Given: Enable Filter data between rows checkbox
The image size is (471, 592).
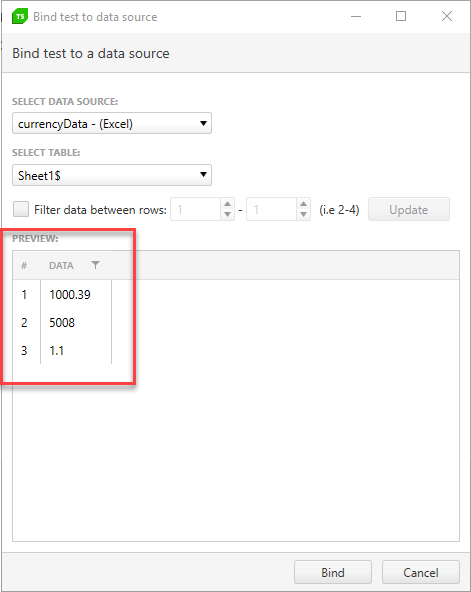Looking at the screenshot, I should tap(21, 209).
